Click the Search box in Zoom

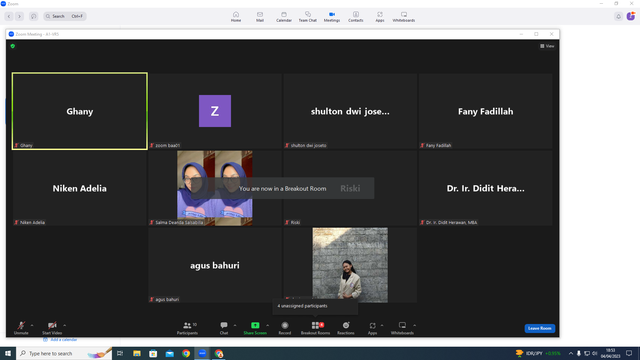[65, 16]
